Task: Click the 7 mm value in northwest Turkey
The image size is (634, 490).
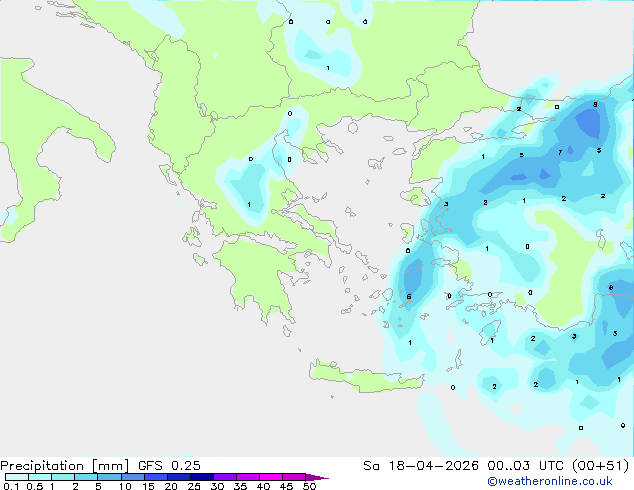Action: point(560,152)
